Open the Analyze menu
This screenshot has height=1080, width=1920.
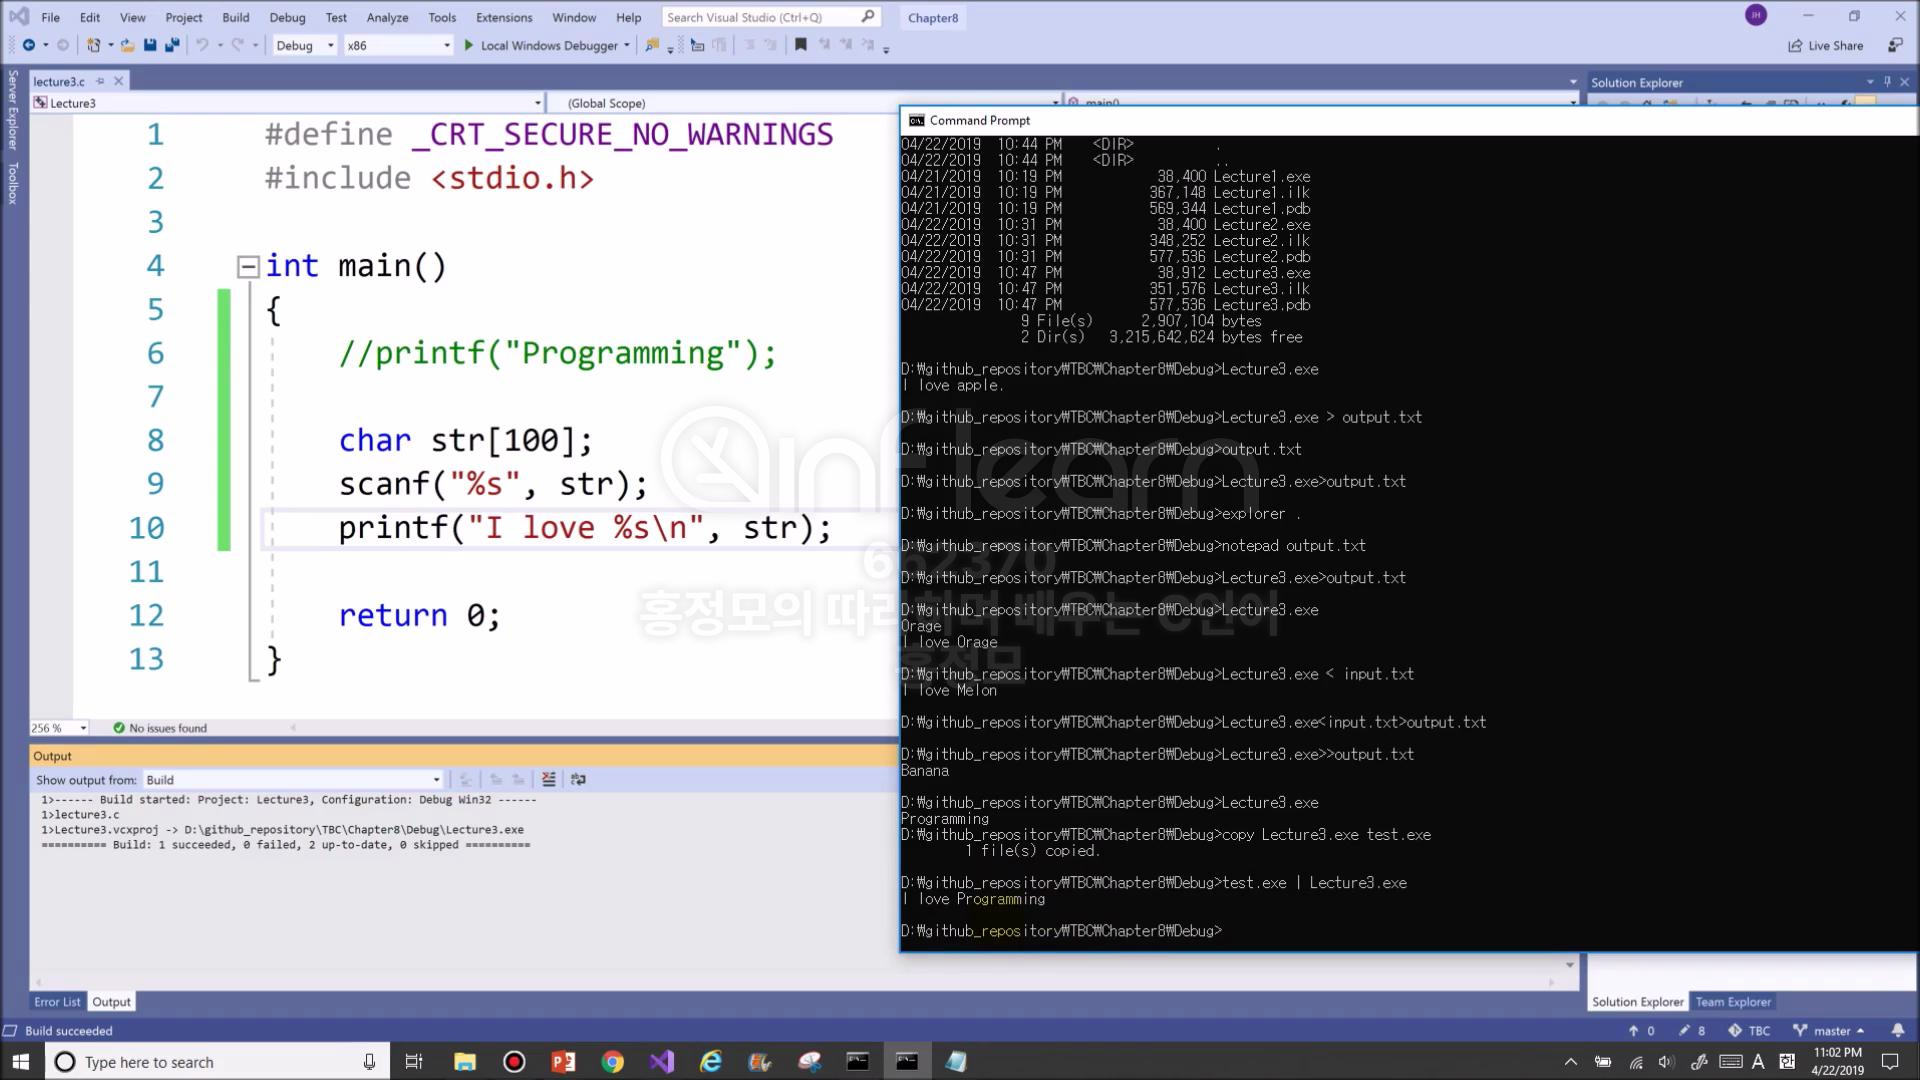387,17
